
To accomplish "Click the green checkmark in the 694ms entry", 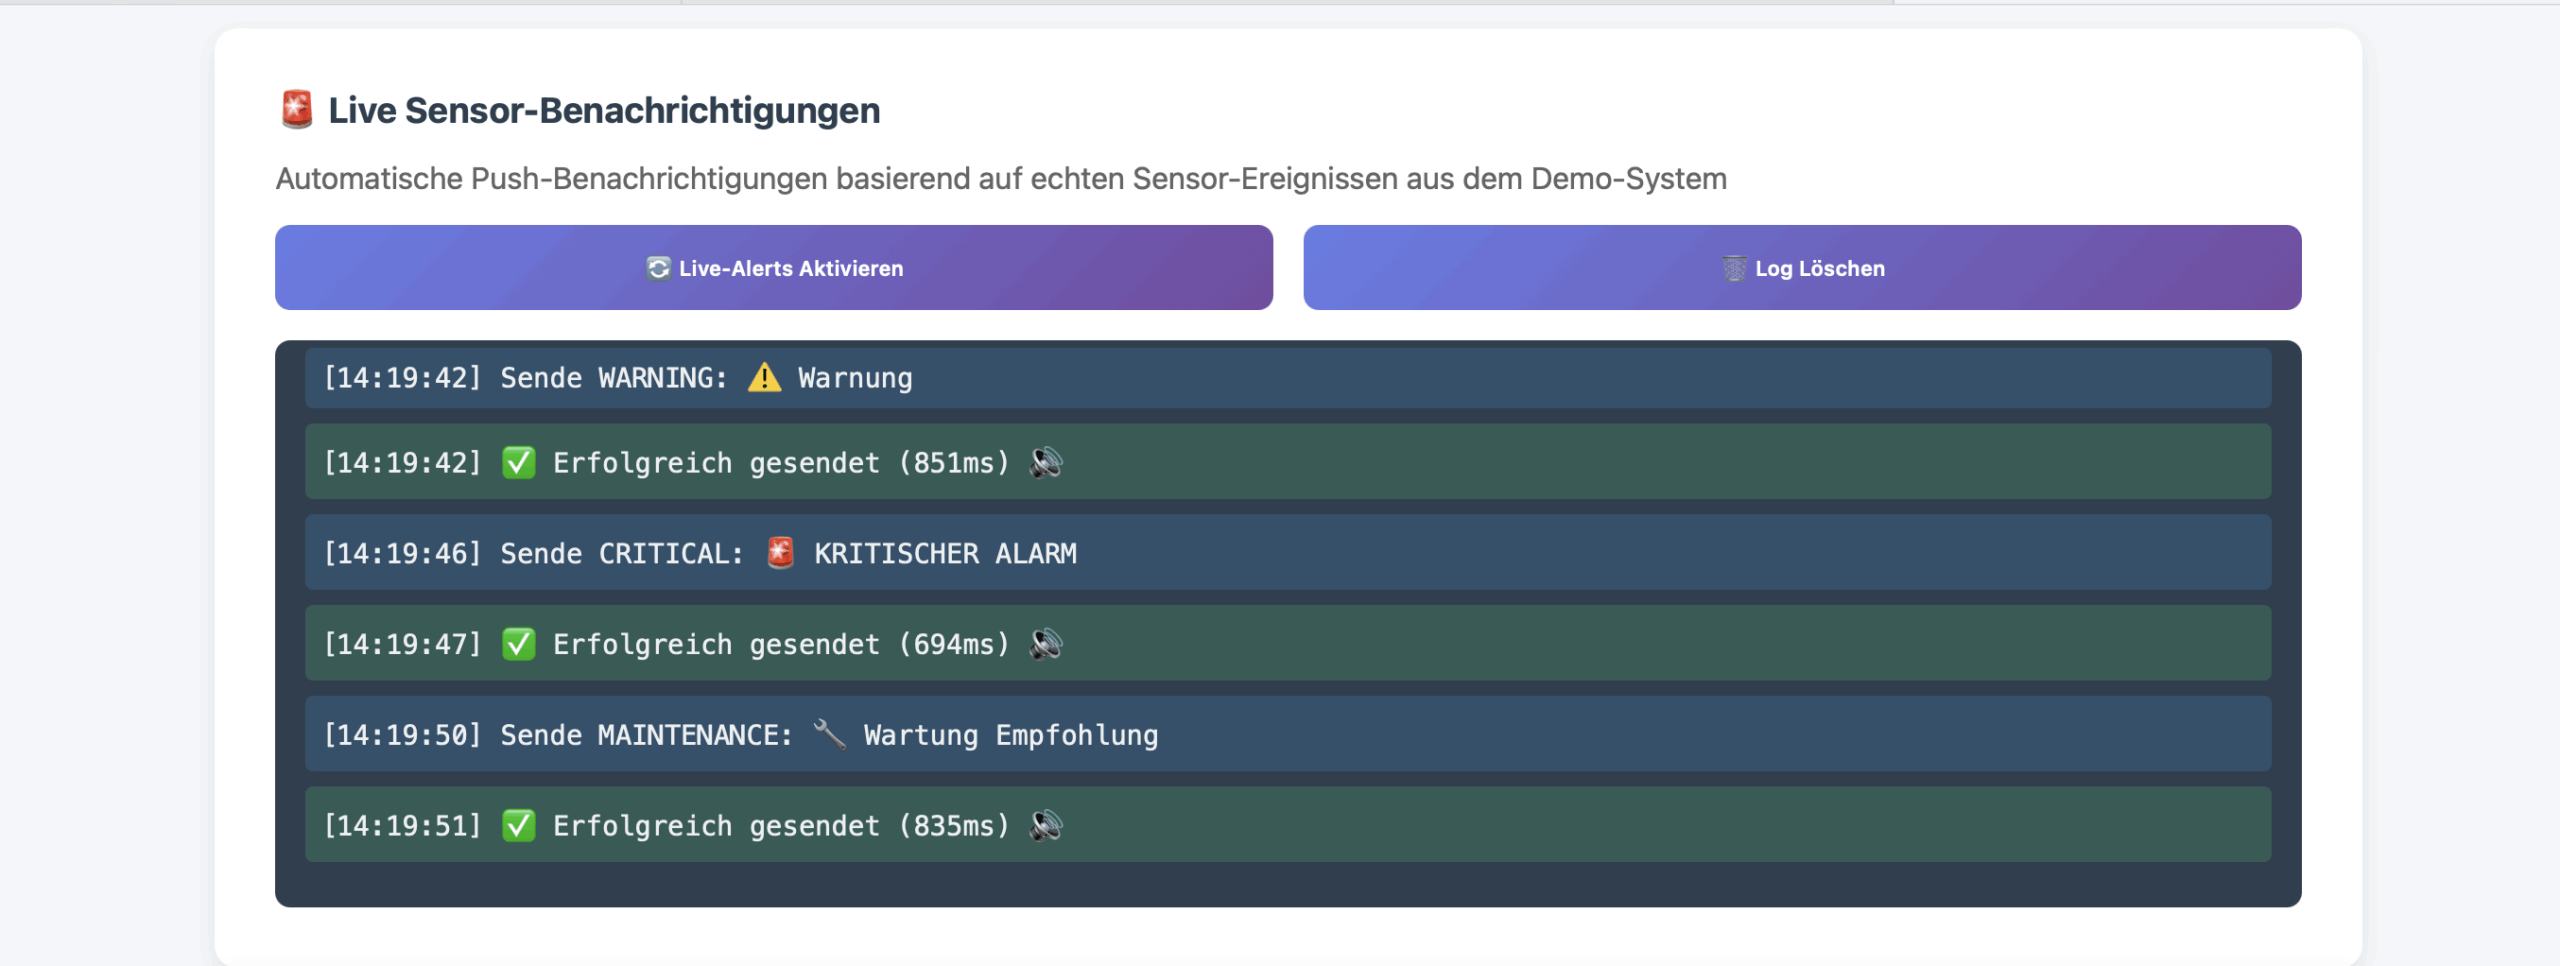I will pos(518,644).
